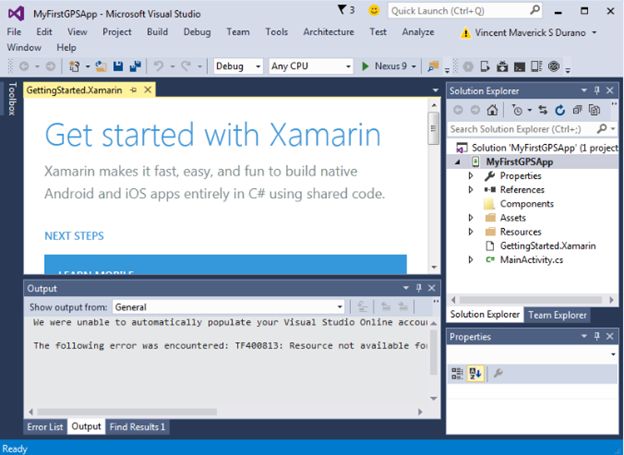The height and width of the screenshot is (455, 624).
Task: Open the Android device manager phone icon
Action: click(484, 66)
